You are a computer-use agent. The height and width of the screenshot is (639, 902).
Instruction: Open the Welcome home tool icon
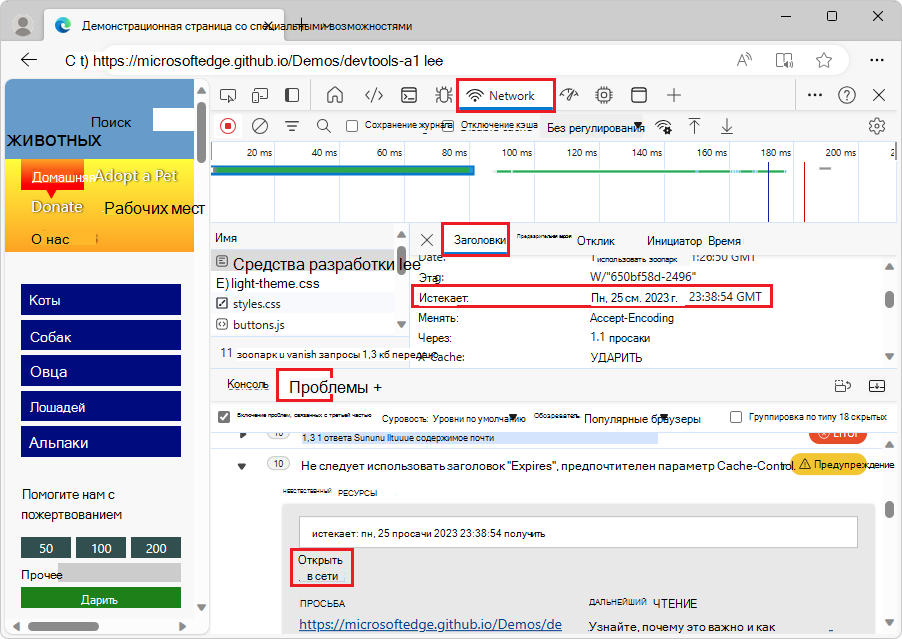tap(335, 95)
